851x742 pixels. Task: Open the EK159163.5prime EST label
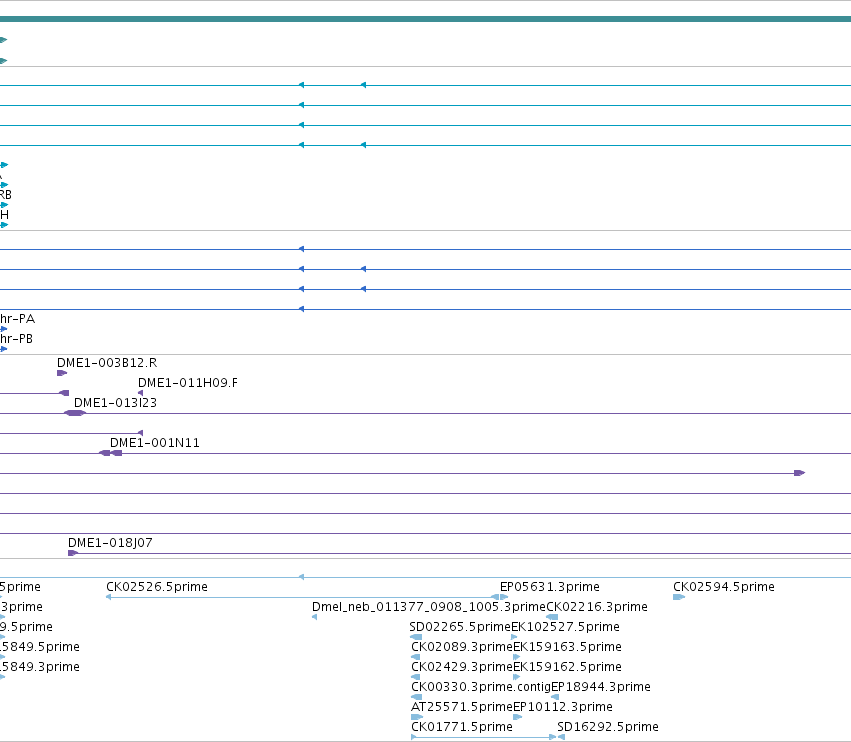coord(568,647)
